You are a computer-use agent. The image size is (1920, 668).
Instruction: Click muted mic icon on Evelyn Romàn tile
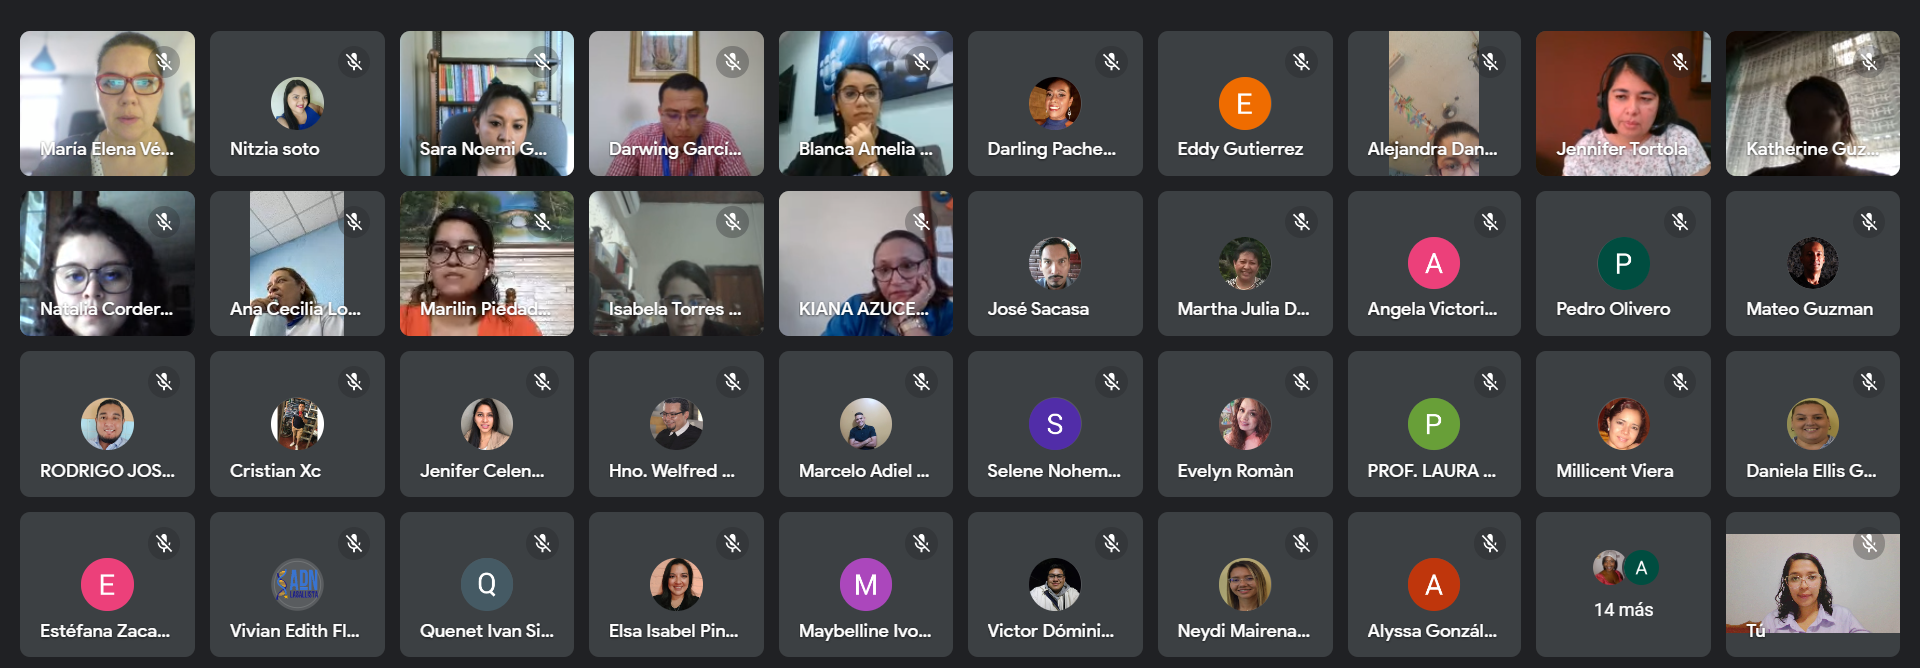[x=1301, y=382]
